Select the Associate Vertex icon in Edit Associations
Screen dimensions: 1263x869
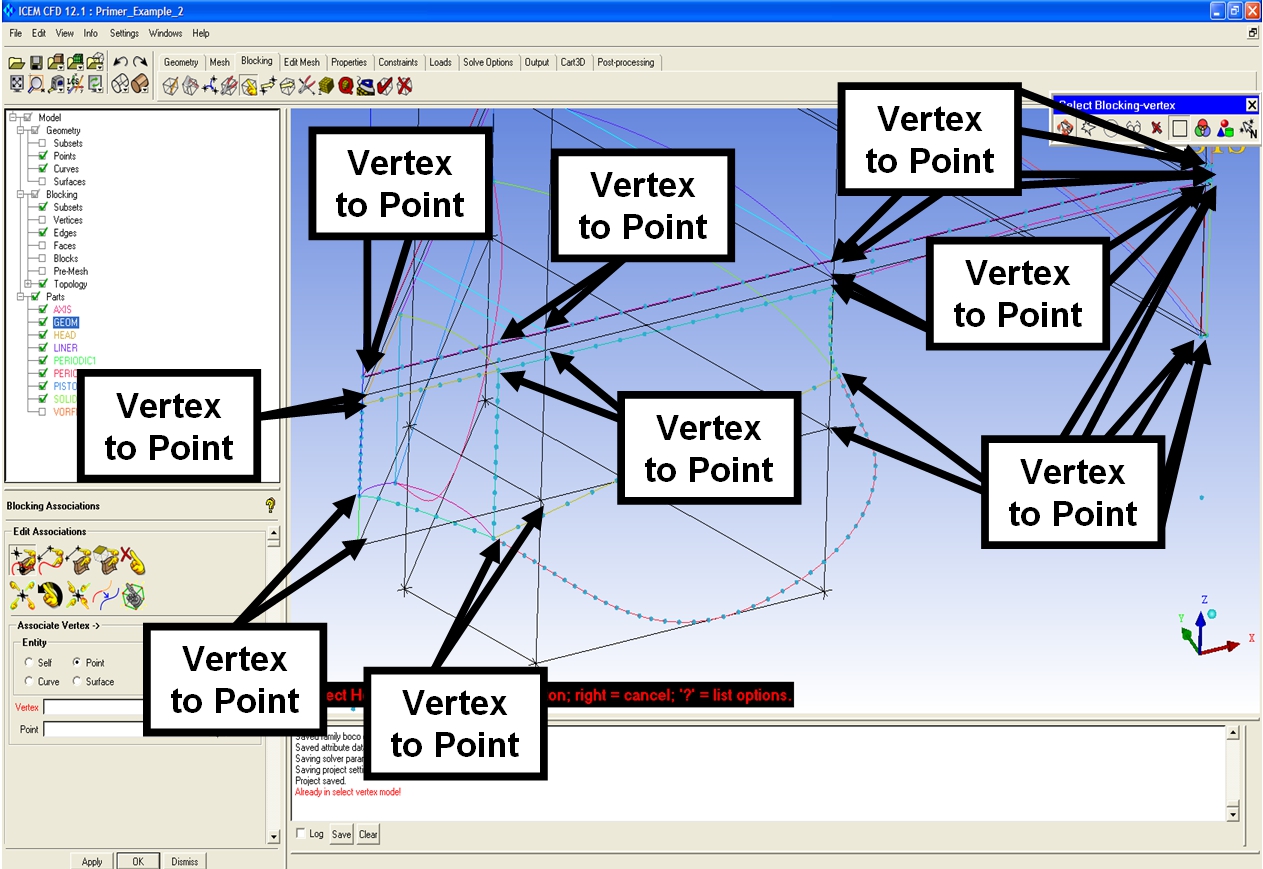(x=20, y=560)
